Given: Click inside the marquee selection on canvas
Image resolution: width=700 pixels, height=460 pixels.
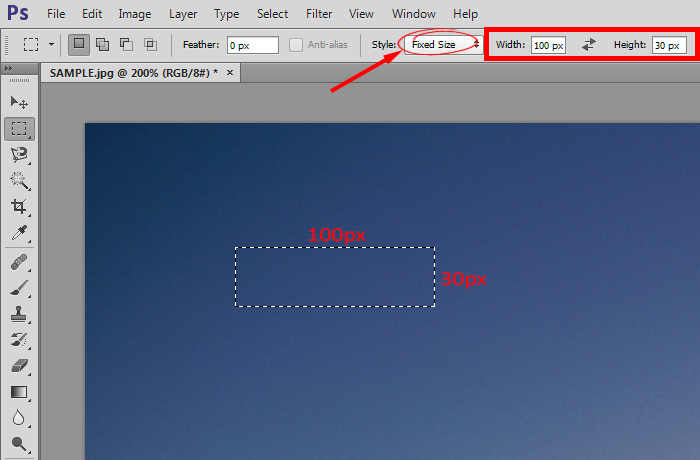Looking at the screenshot, I should coord(335,277).
